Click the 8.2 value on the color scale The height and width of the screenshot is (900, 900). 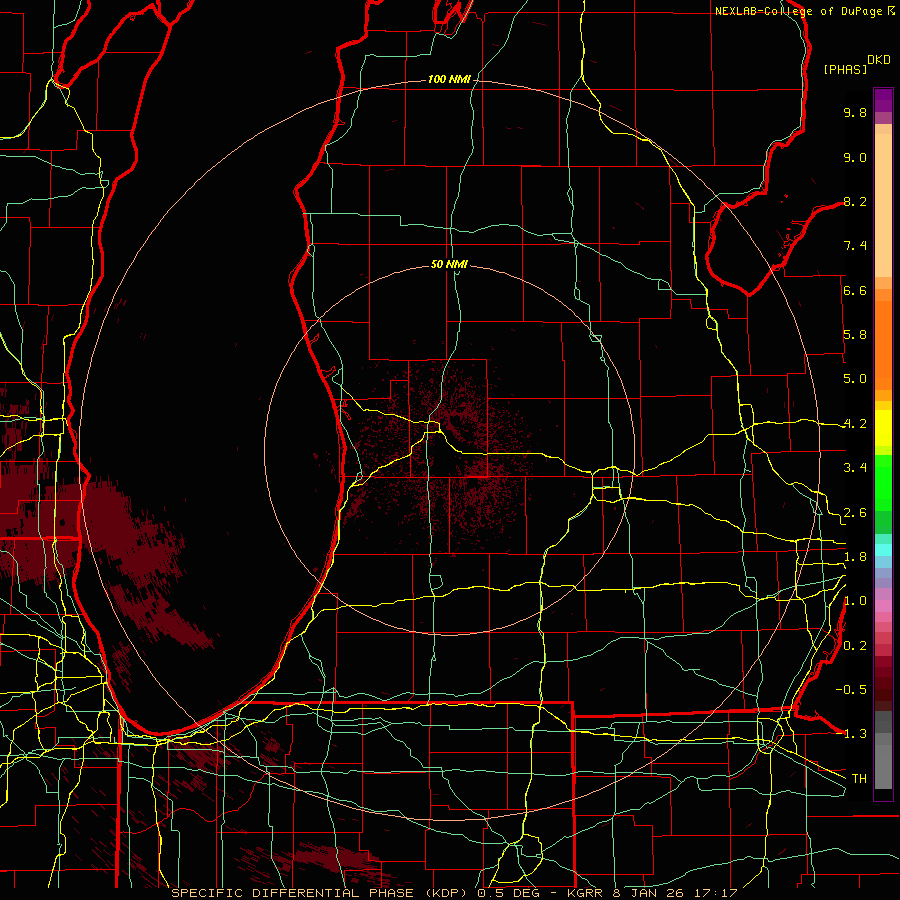point(855,201)
